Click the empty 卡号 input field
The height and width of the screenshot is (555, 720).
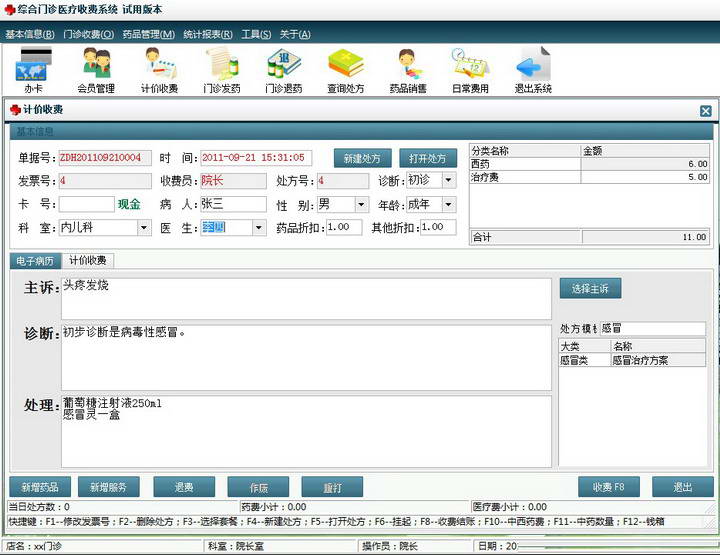tap(86, 204)
